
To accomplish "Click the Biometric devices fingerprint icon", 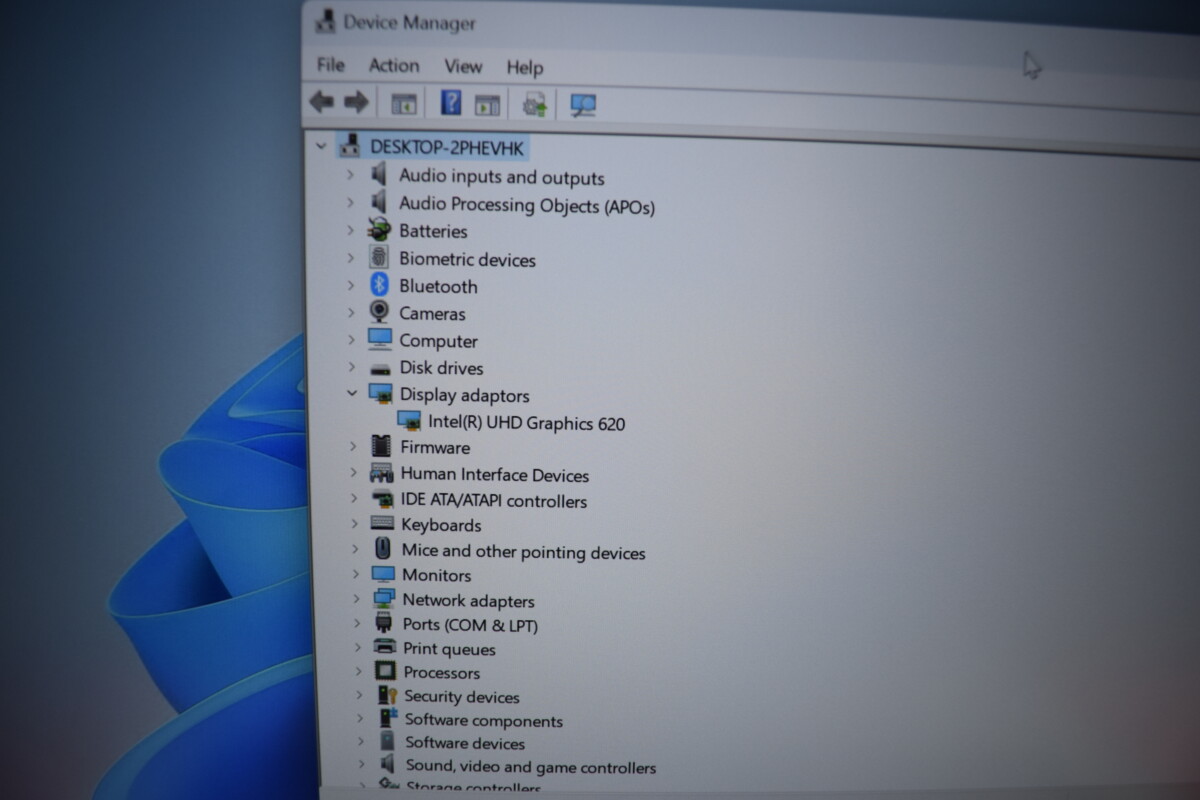I will click(379, 257).
